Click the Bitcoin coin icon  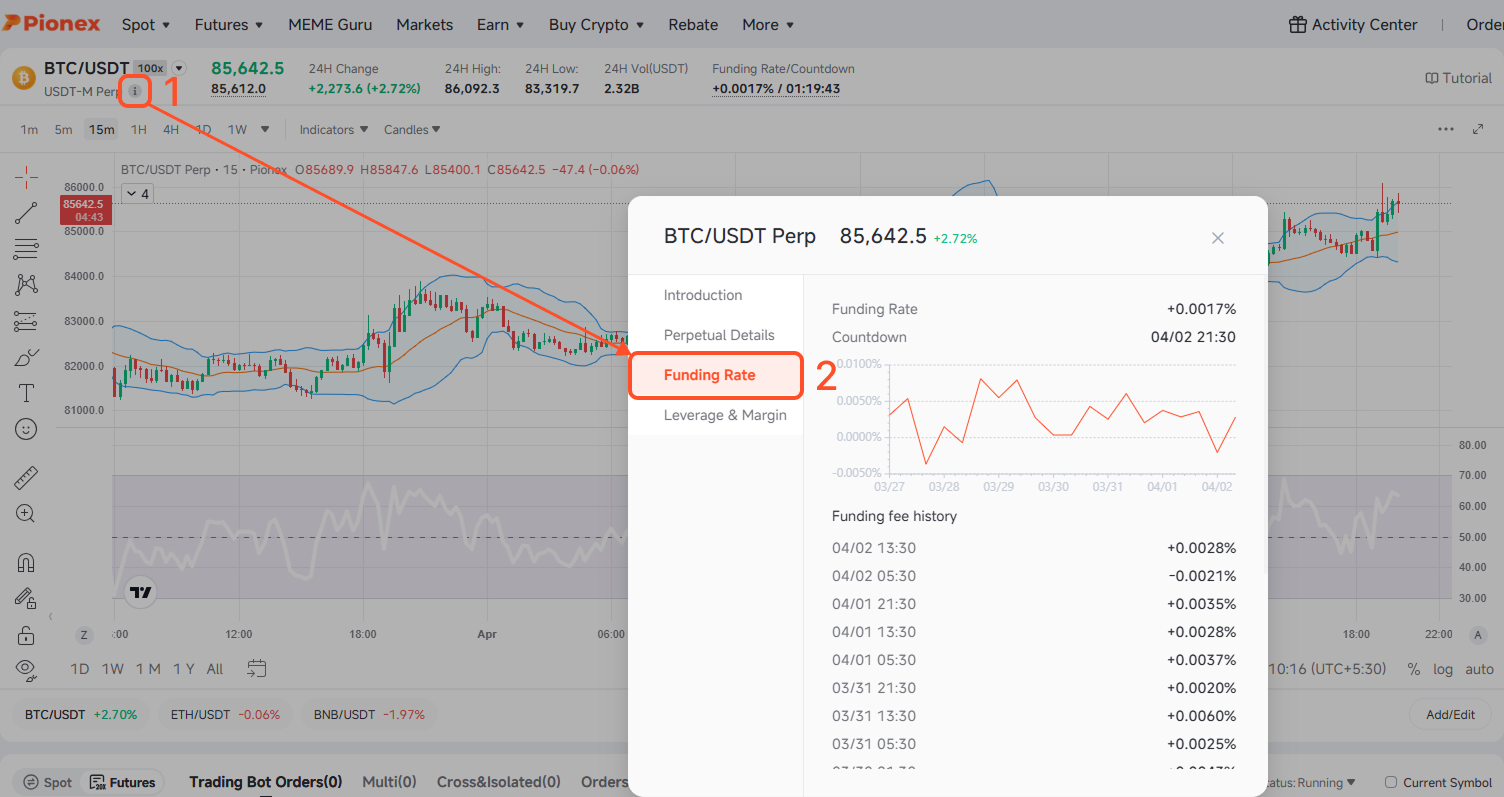click(23, 78)
